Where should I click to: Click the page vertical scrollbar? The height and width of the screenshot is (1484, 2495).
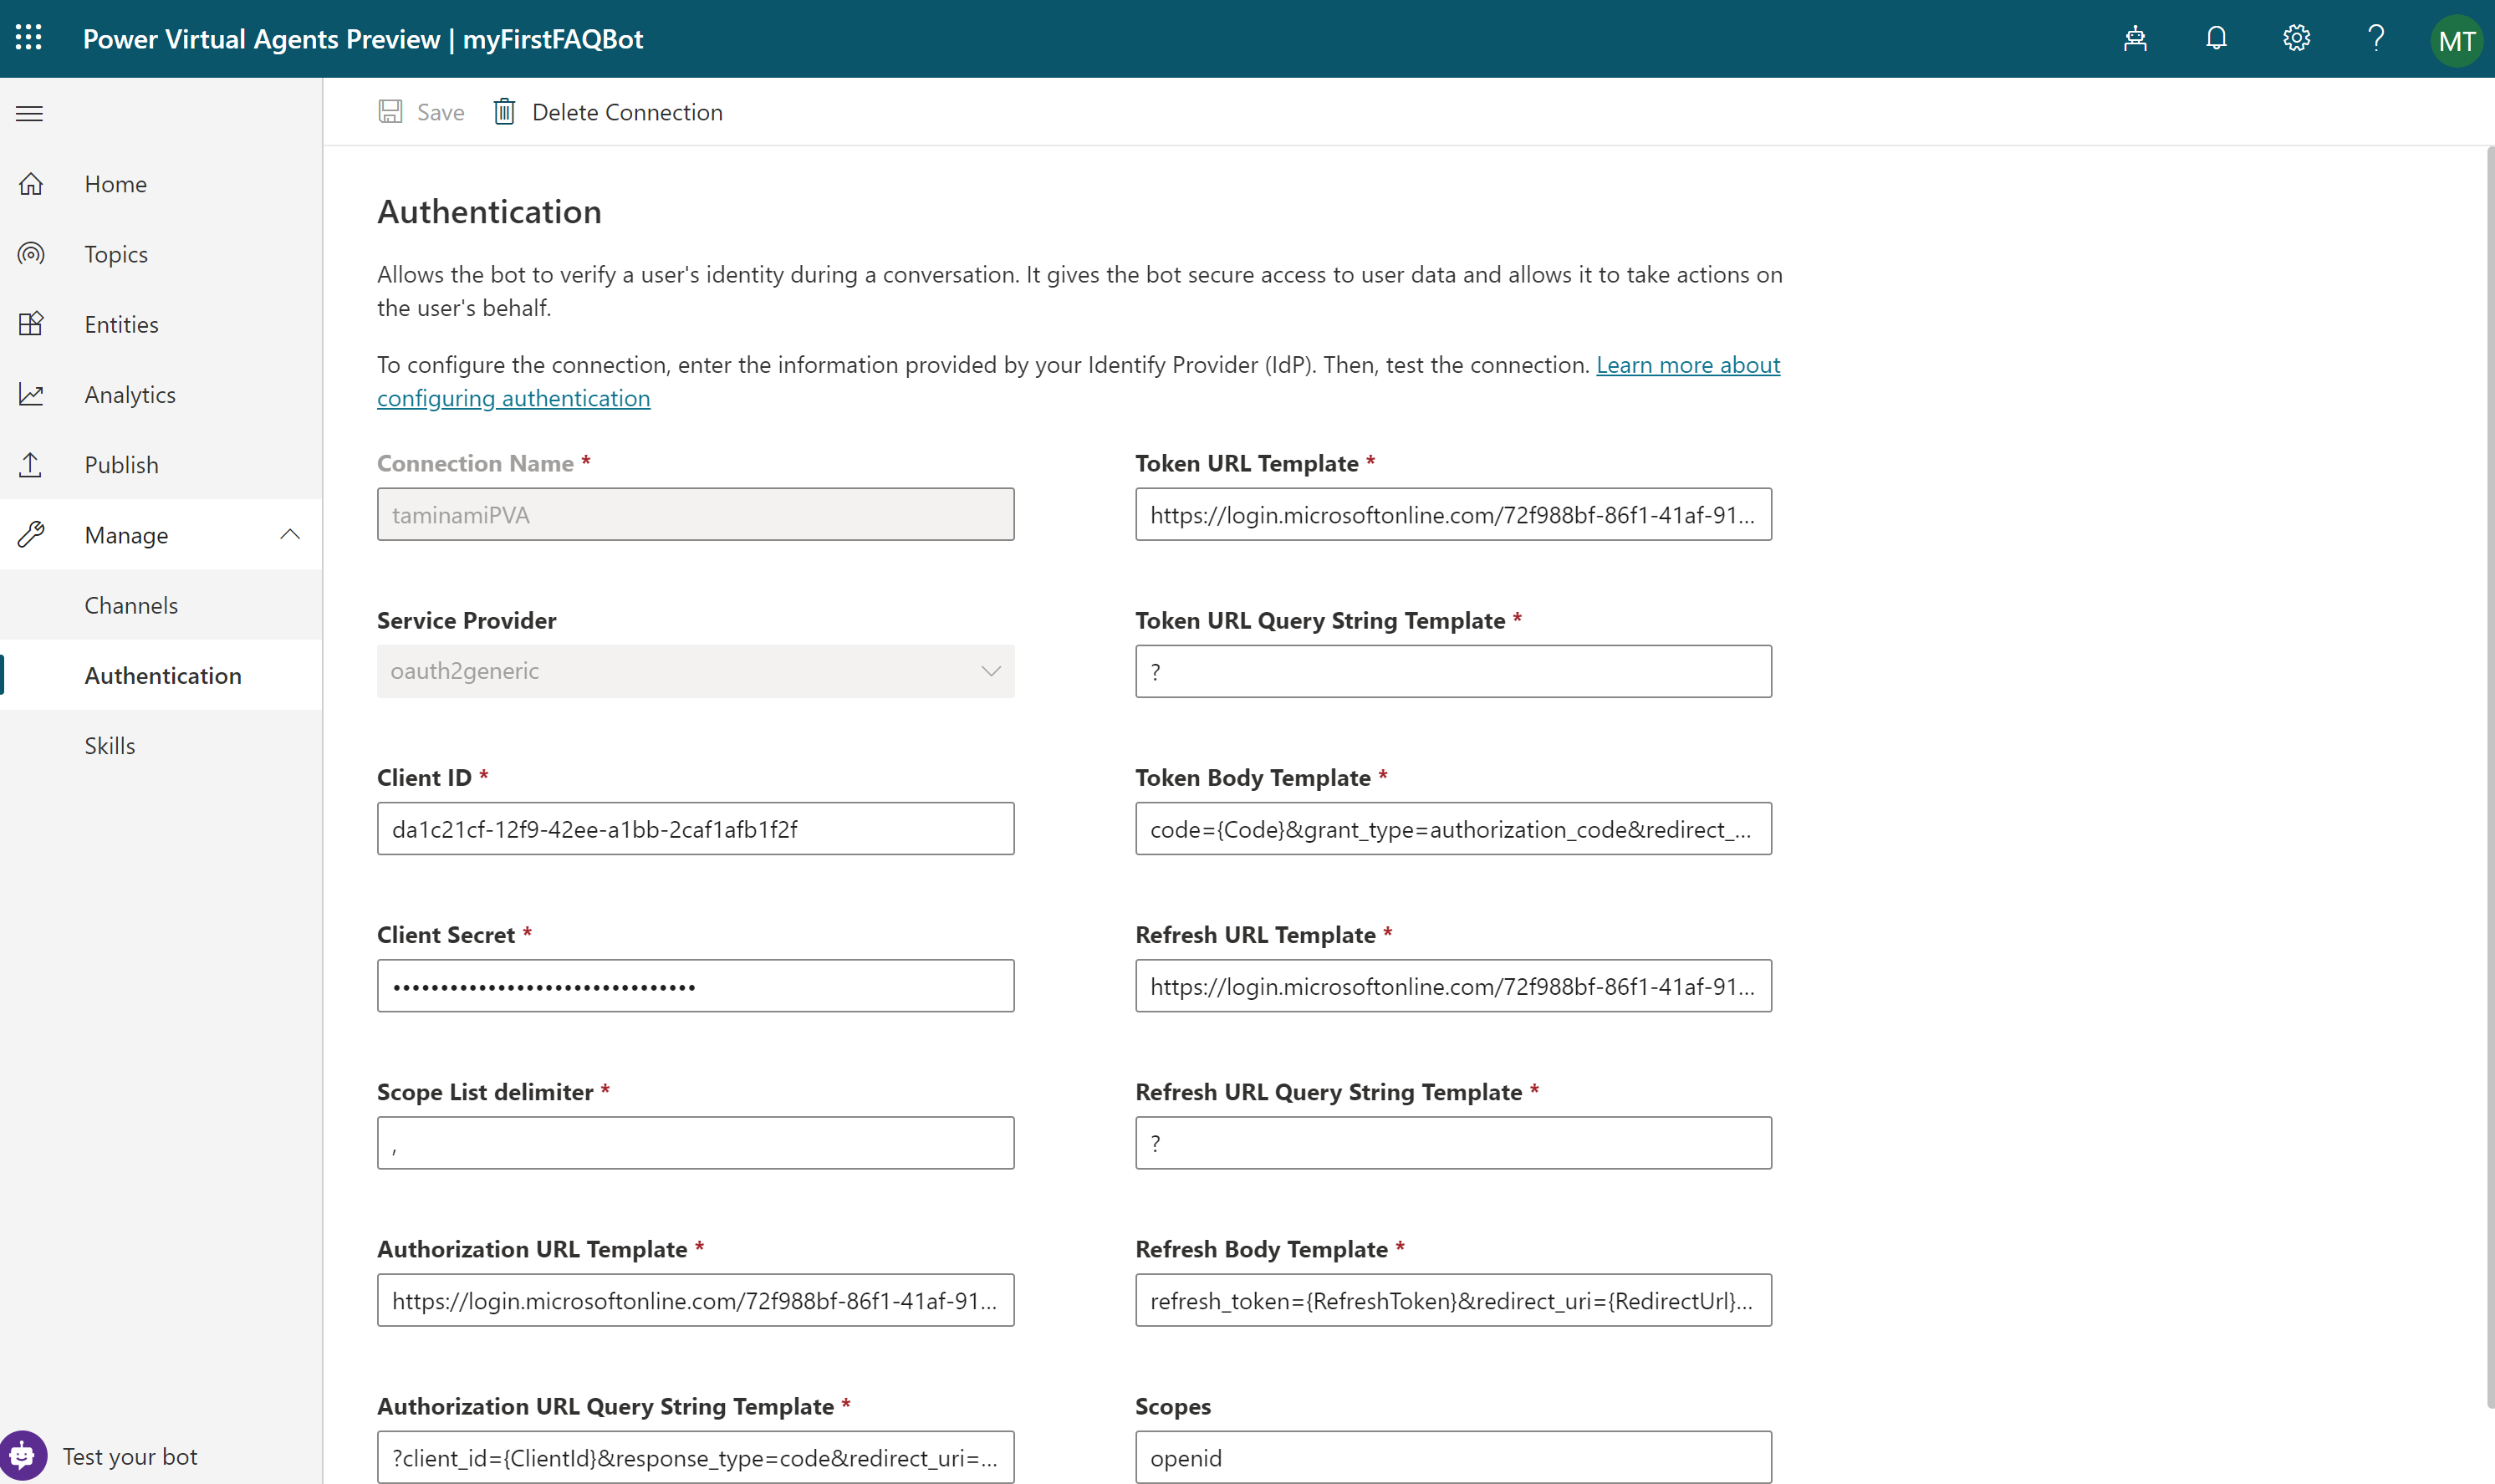(2489, 777)
